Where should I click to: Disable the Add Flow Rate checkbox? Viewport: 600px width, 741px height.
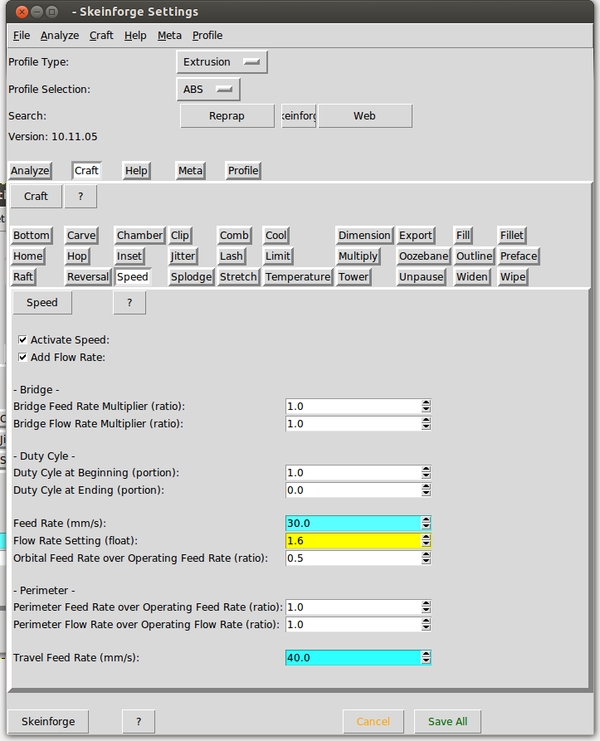click(x=23, y=357)
